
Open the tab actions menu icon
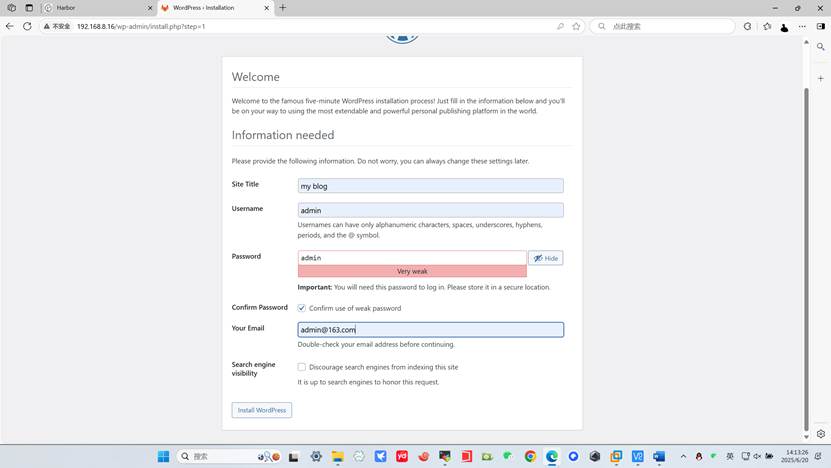pyautogui.click(x=29, y=7)
